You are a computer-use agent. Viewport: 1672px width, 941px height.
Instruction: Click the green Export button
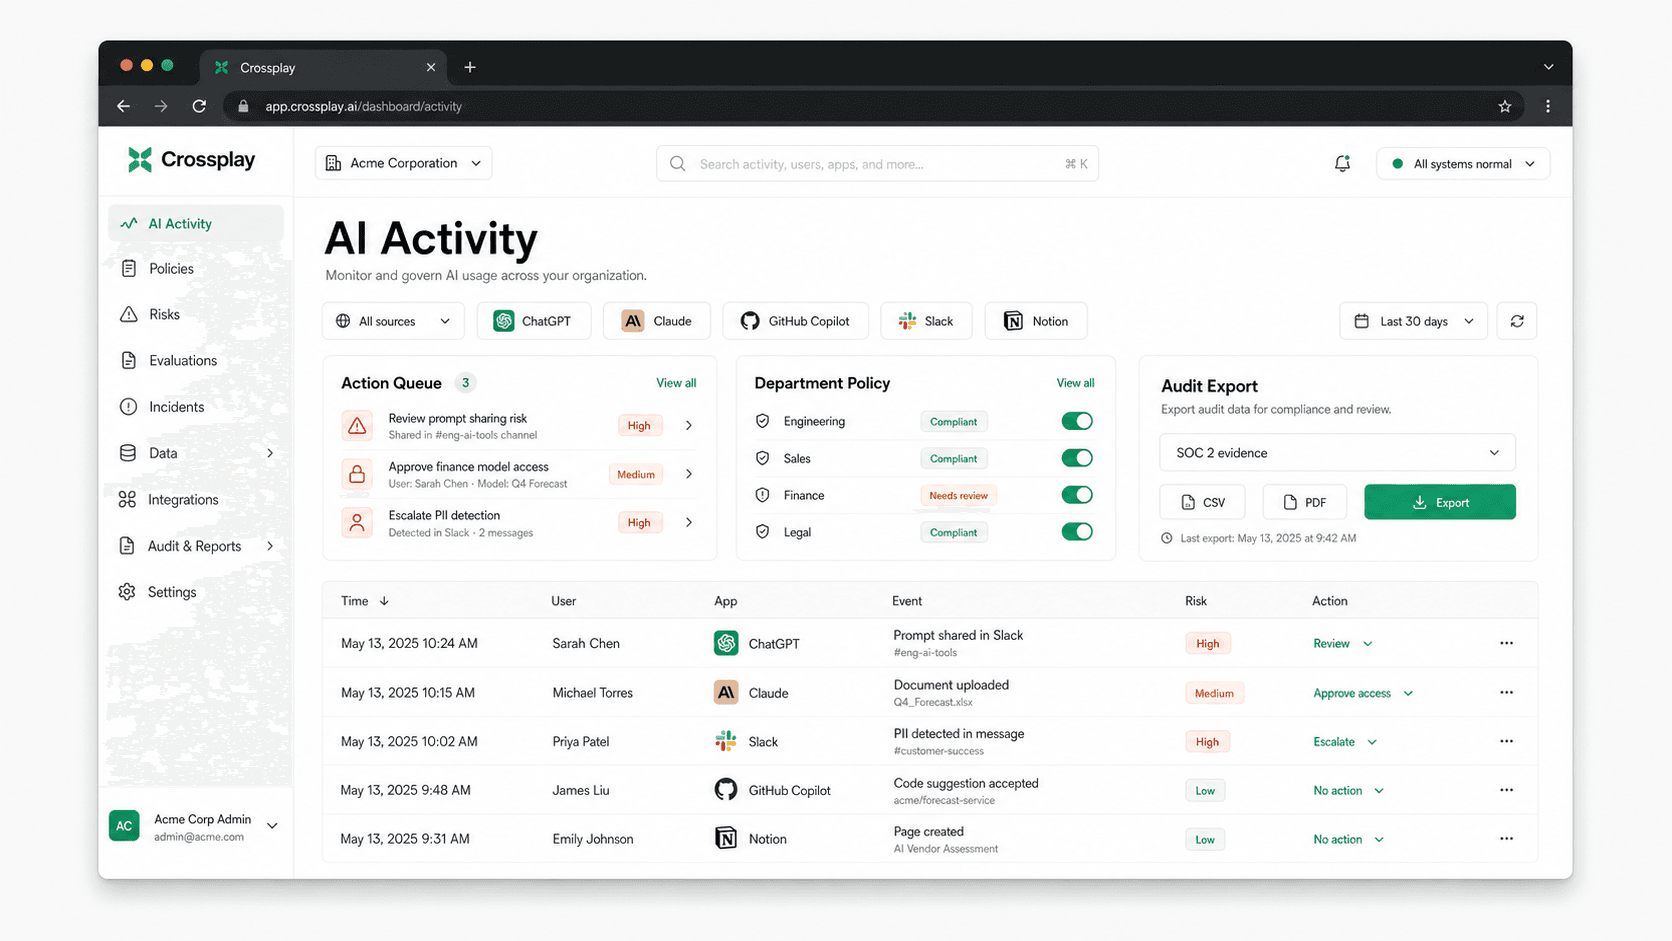[1440, 502]
